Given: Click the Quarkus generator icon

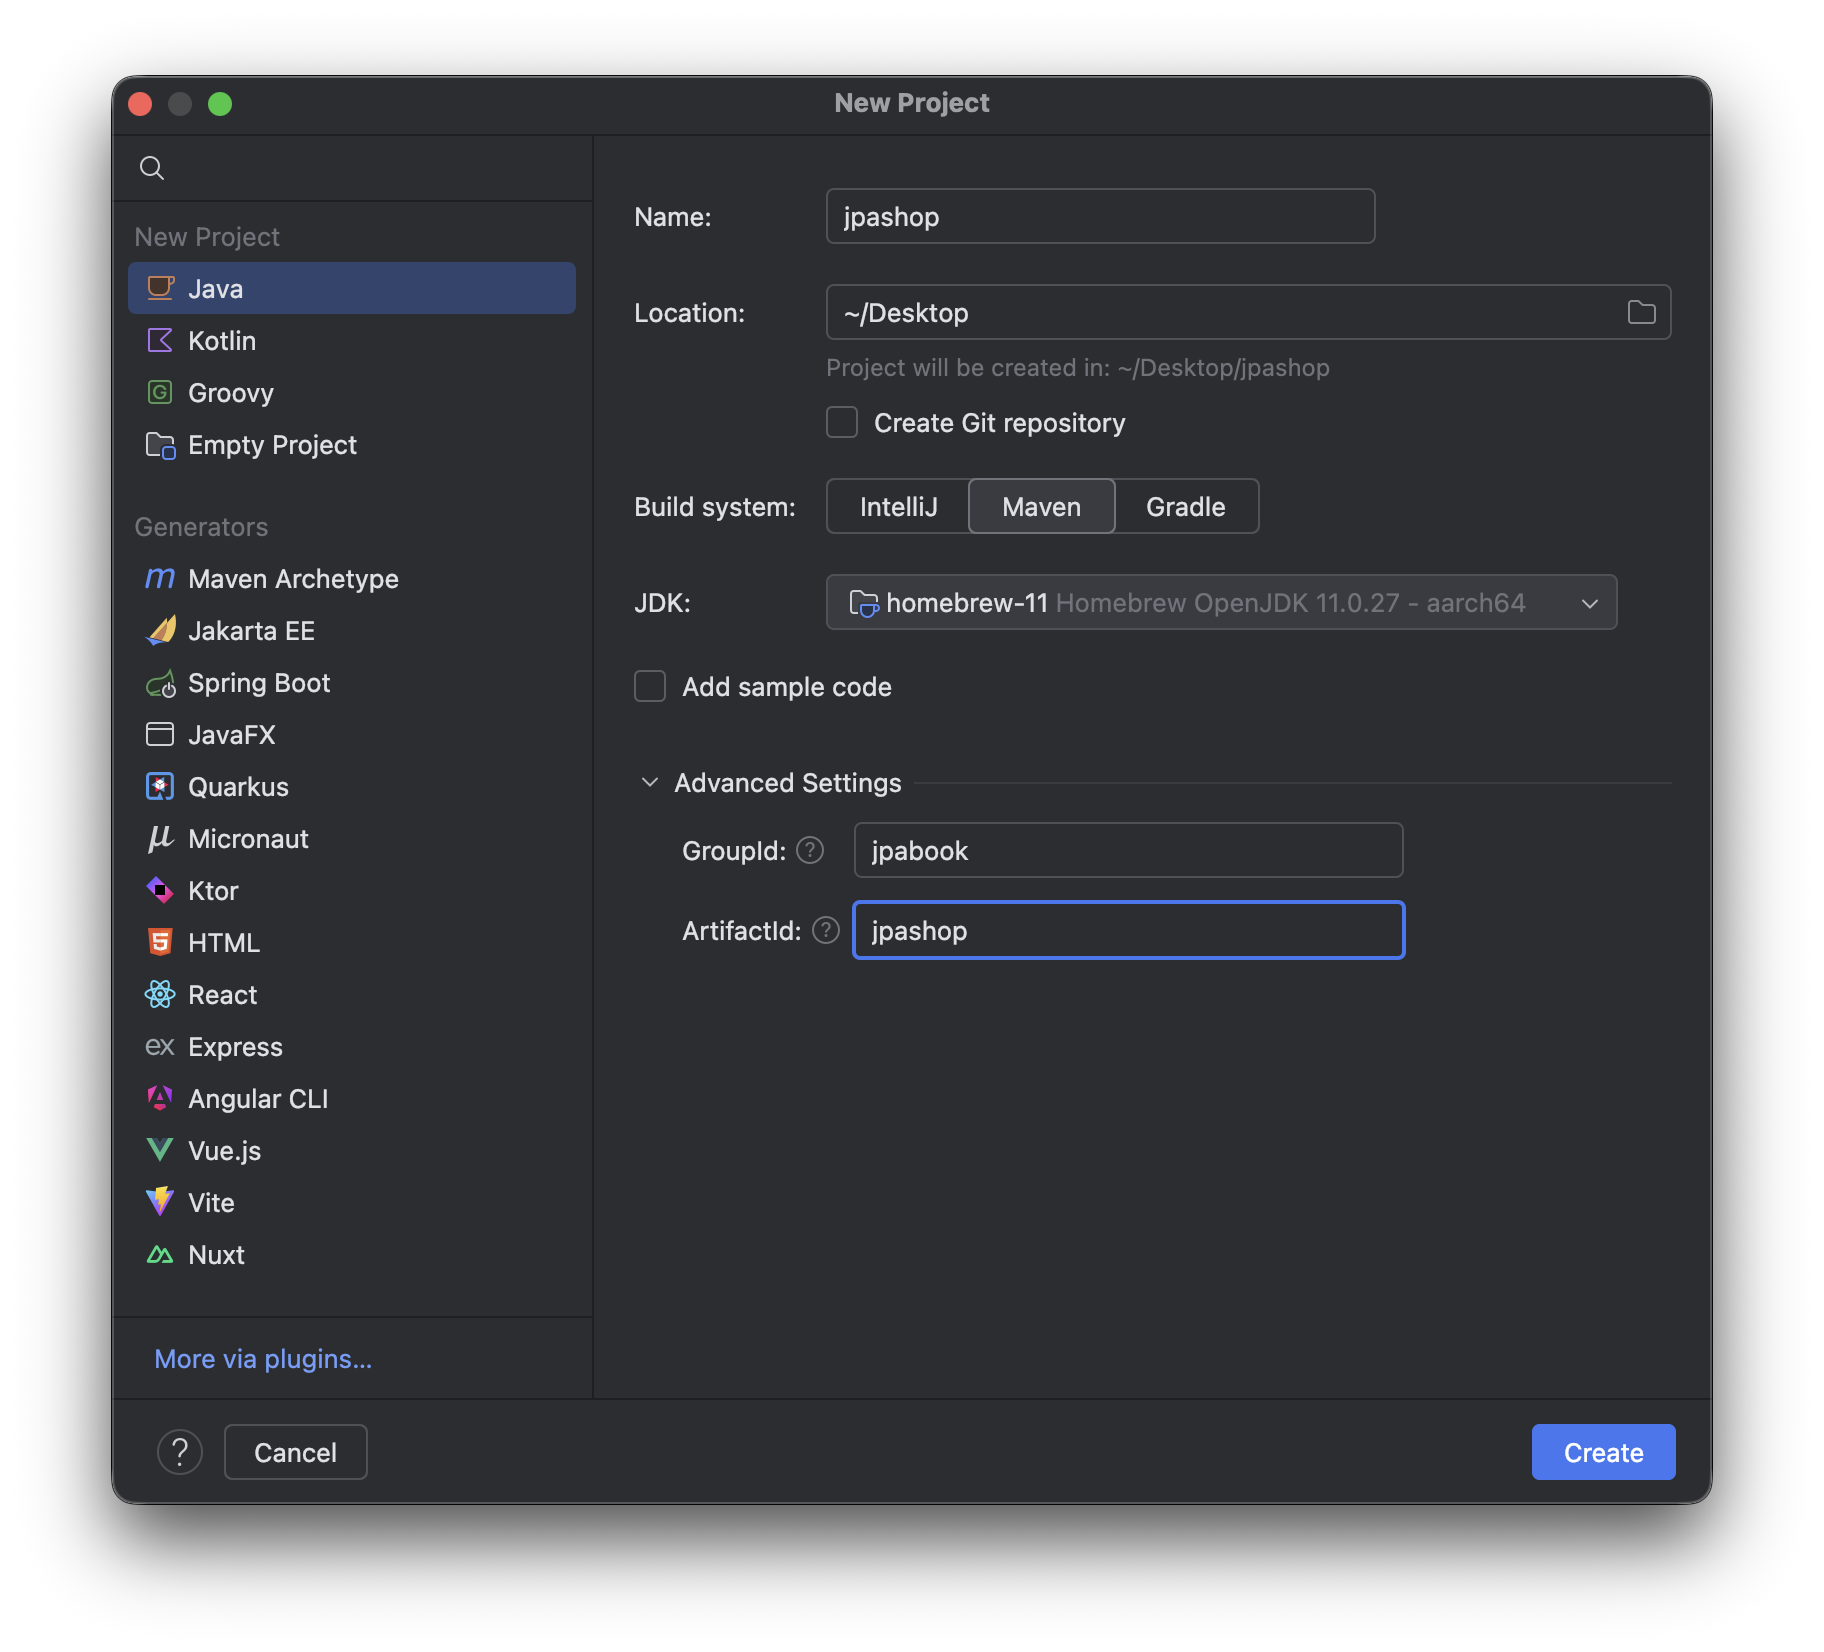Looking at the screenshot, I should coord(160,787).
